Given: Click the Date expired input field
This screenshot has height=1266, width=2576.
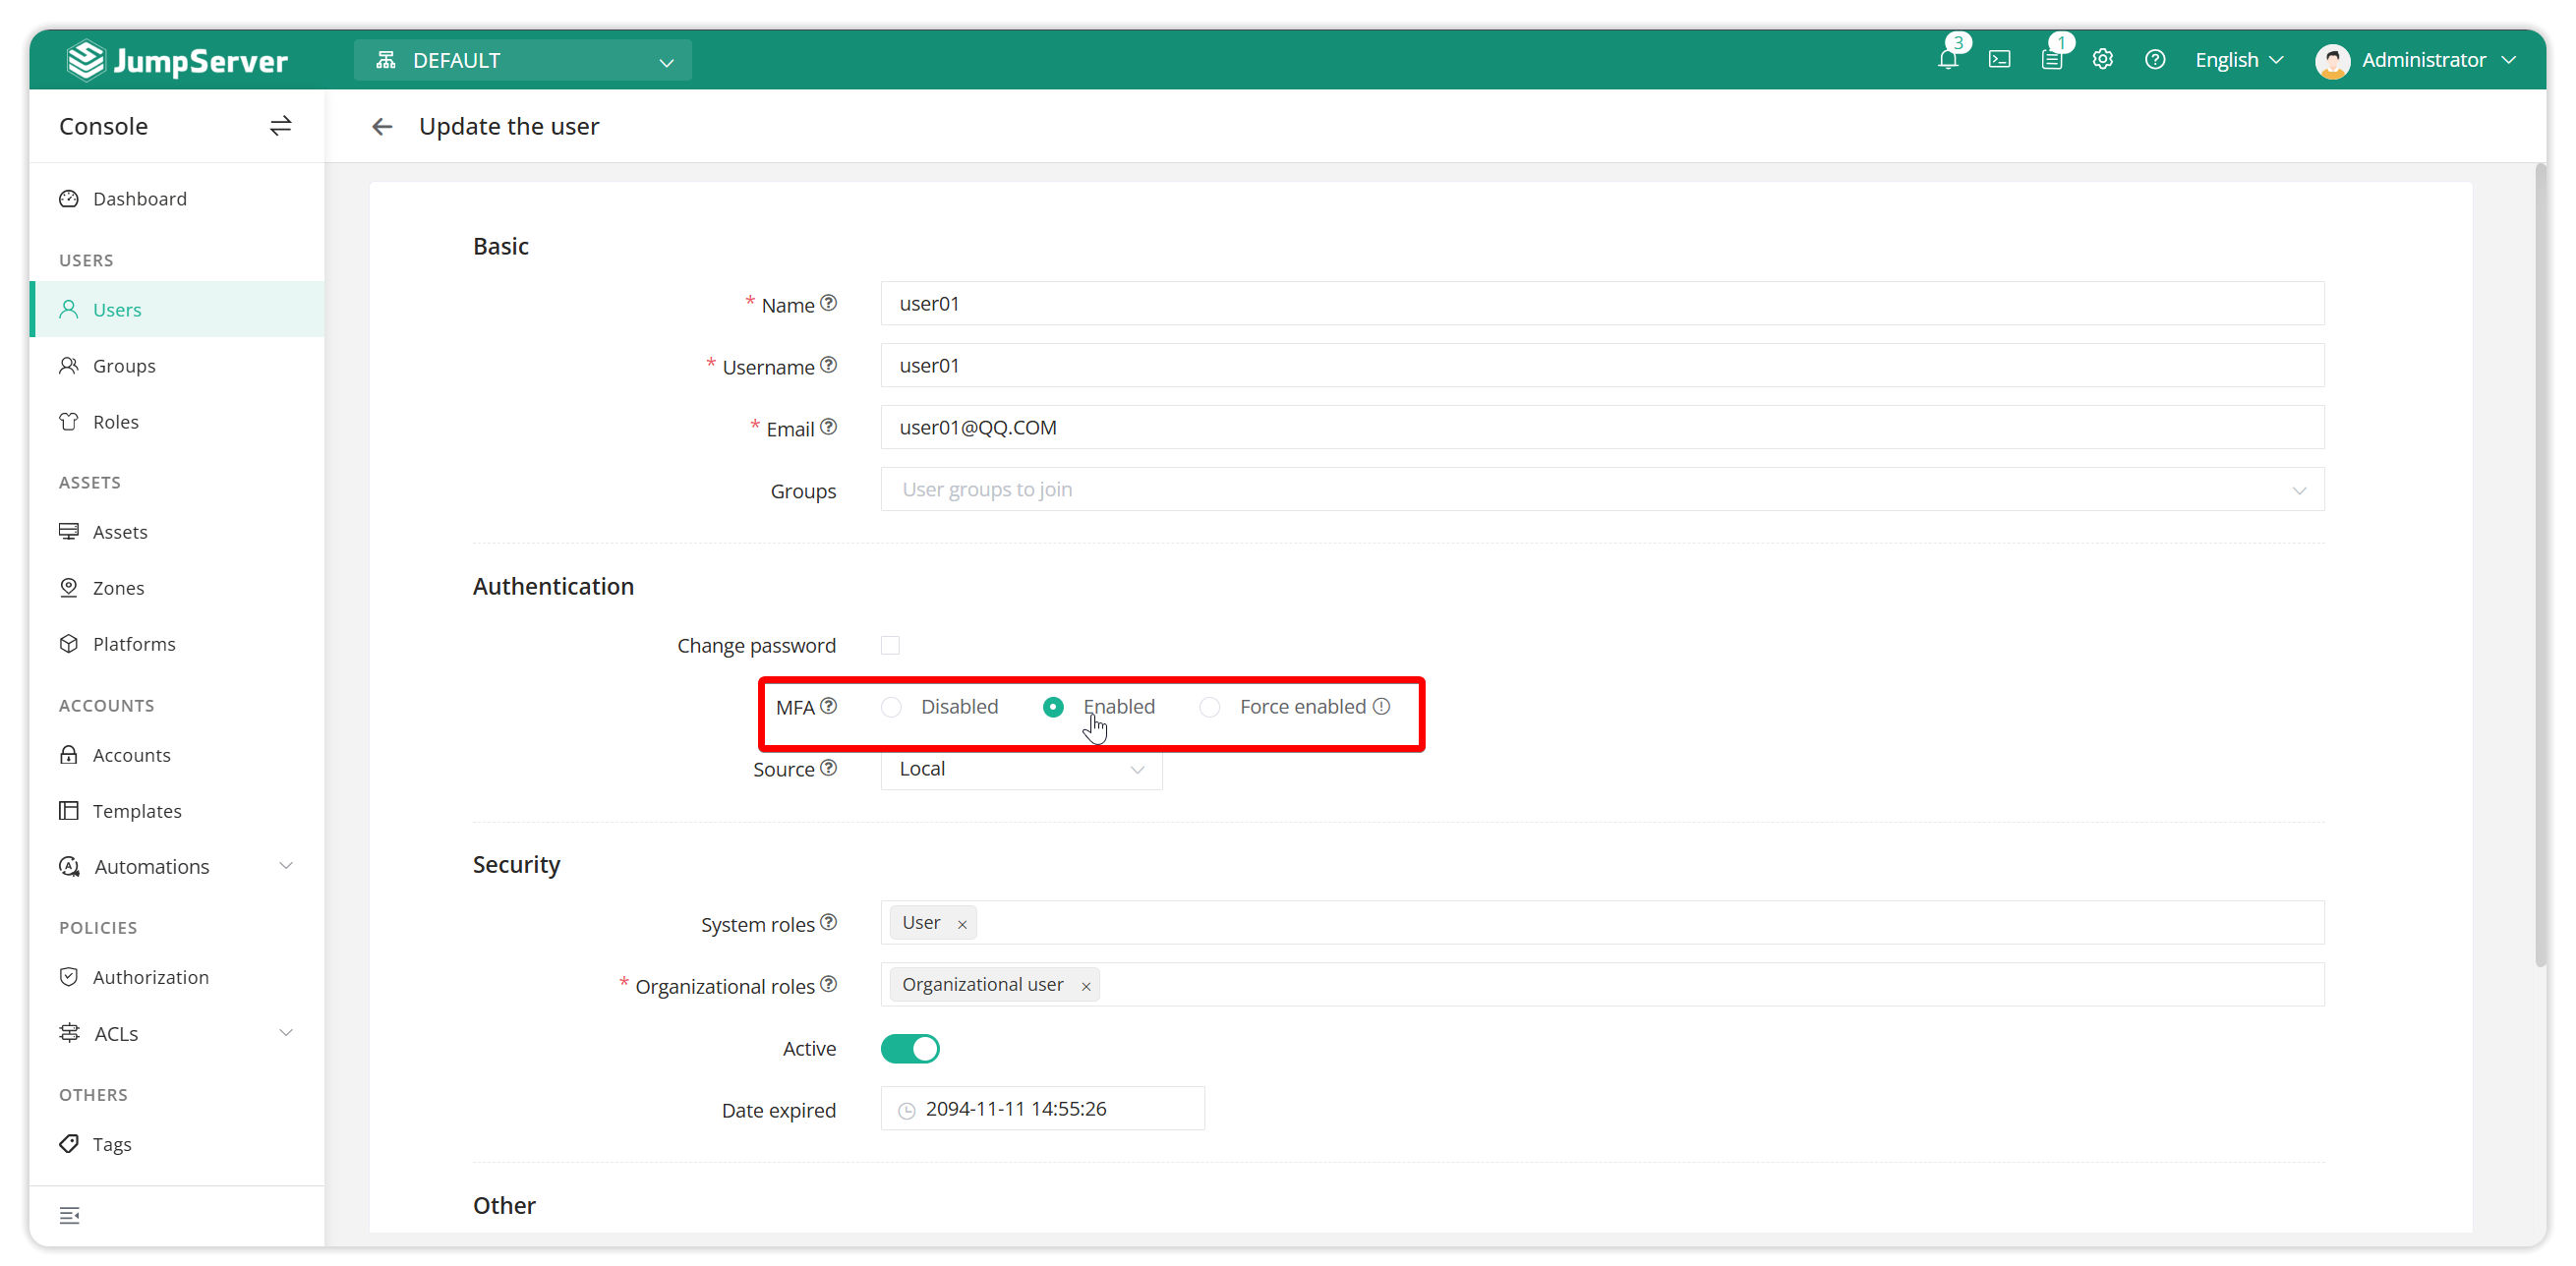Looking at the screenshot, I should pos(1042,1108).
